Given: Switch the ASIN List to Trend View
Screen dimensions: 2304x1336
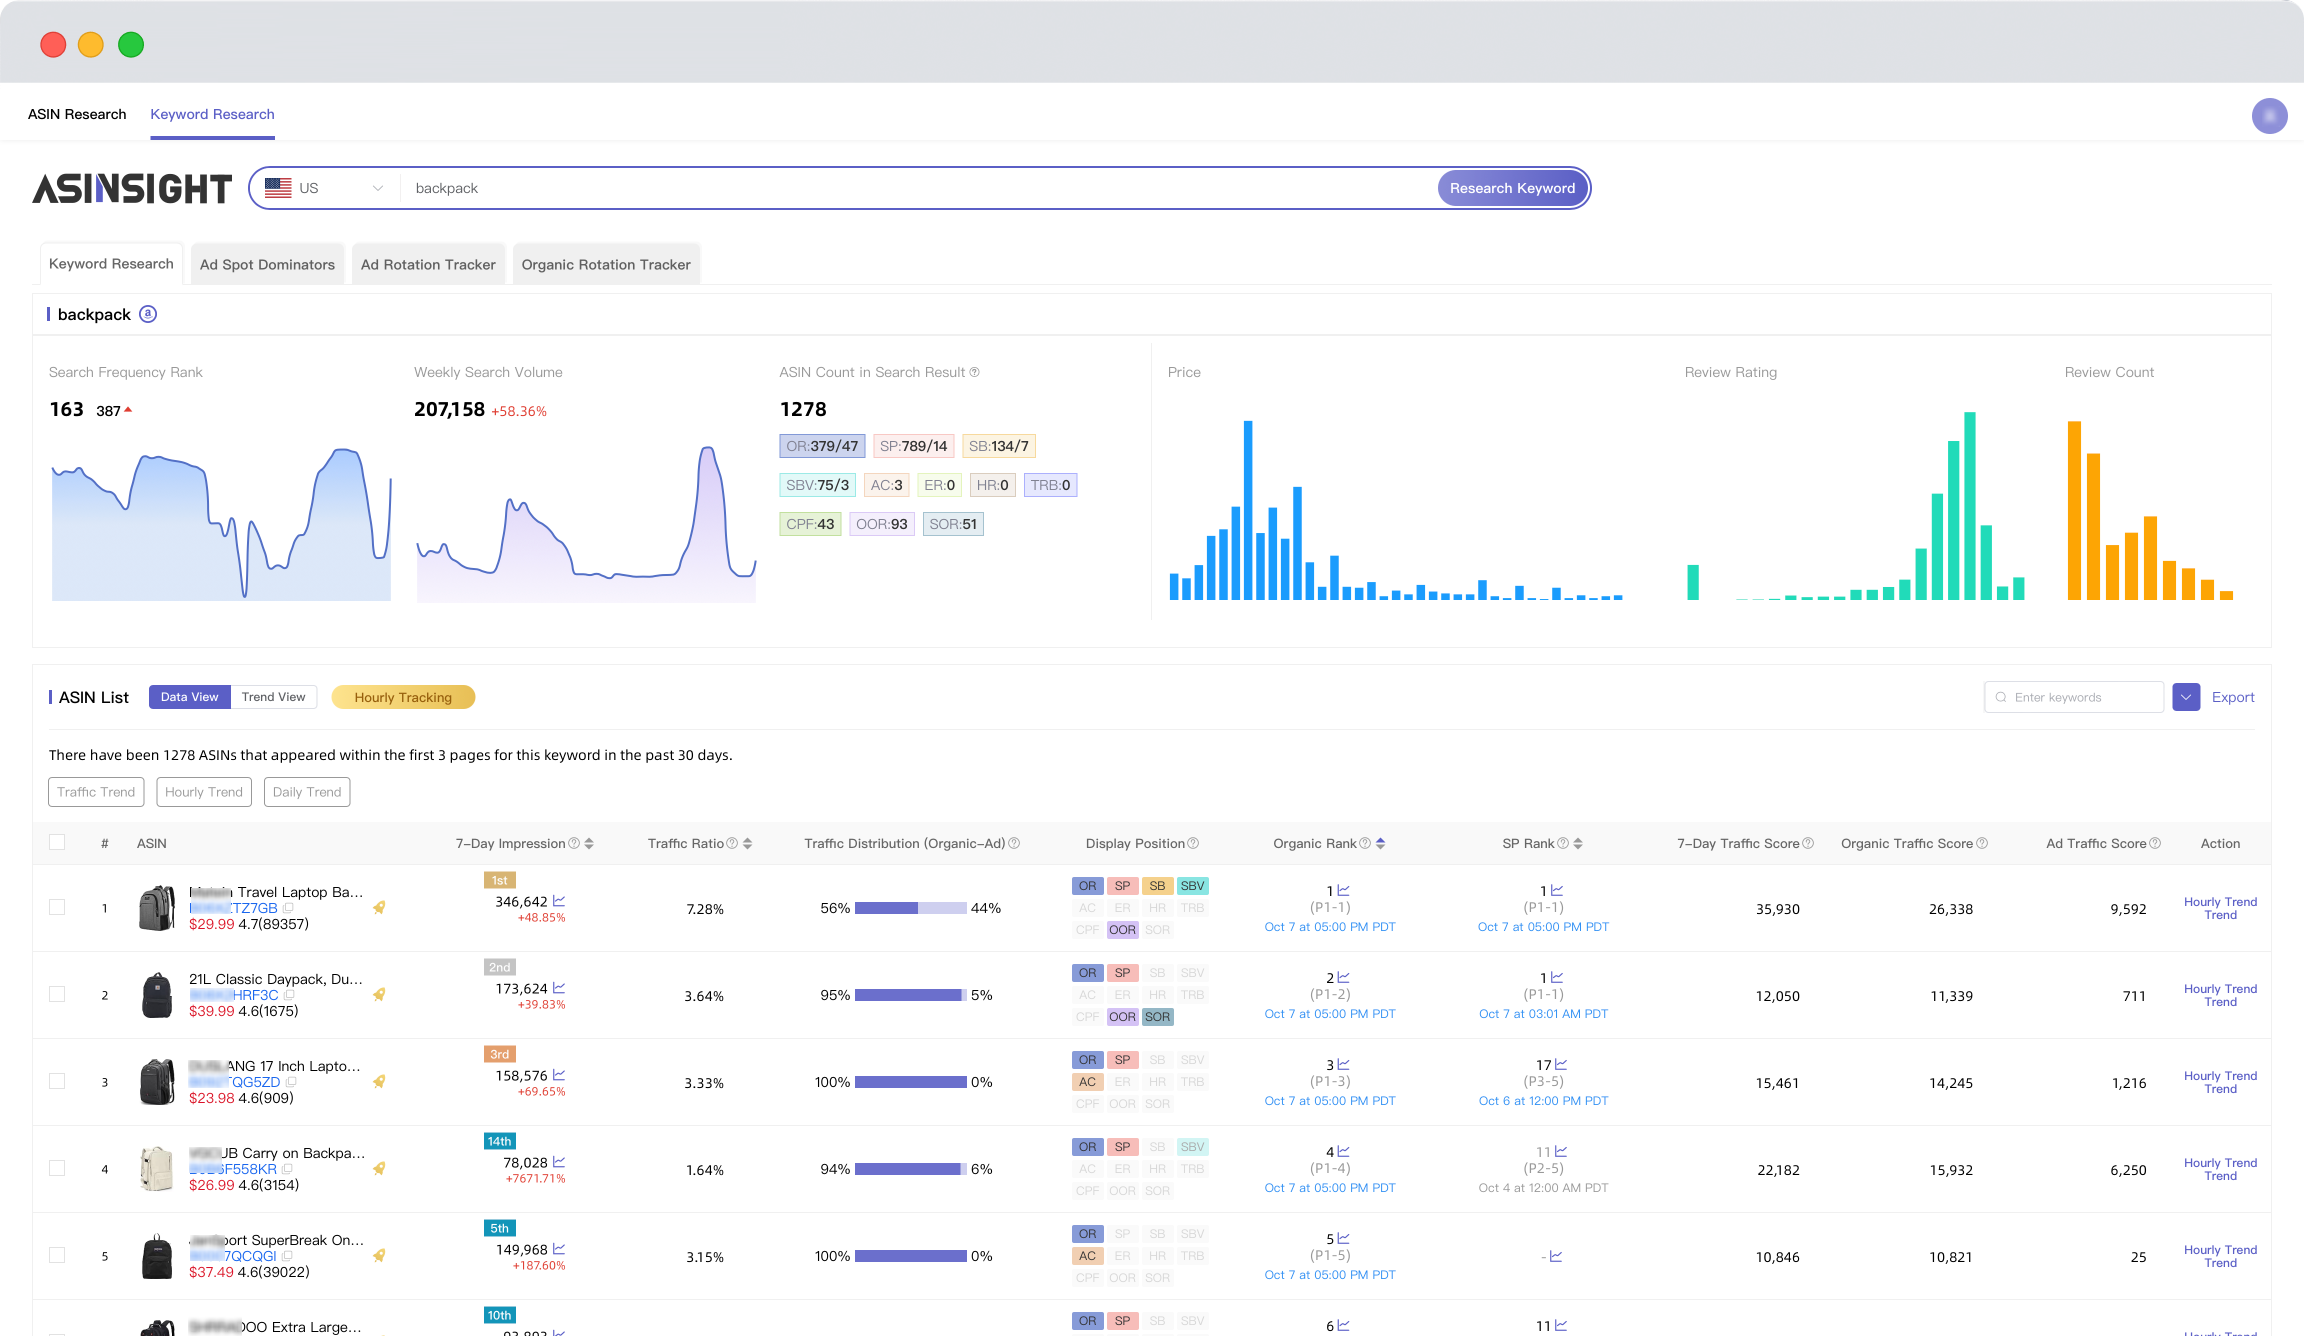Looking at the screenshot, I should (273, 696).
